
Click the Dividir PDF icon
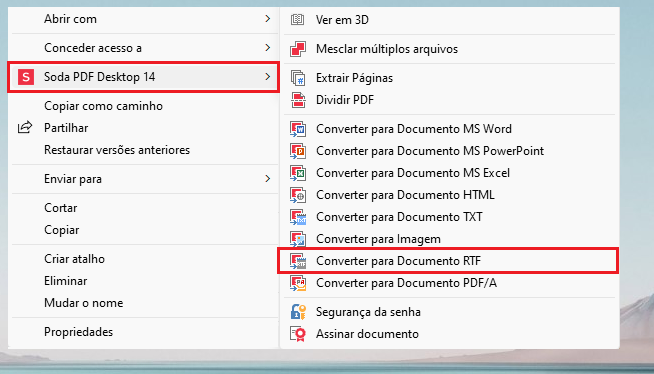click(x=298, y=100)
